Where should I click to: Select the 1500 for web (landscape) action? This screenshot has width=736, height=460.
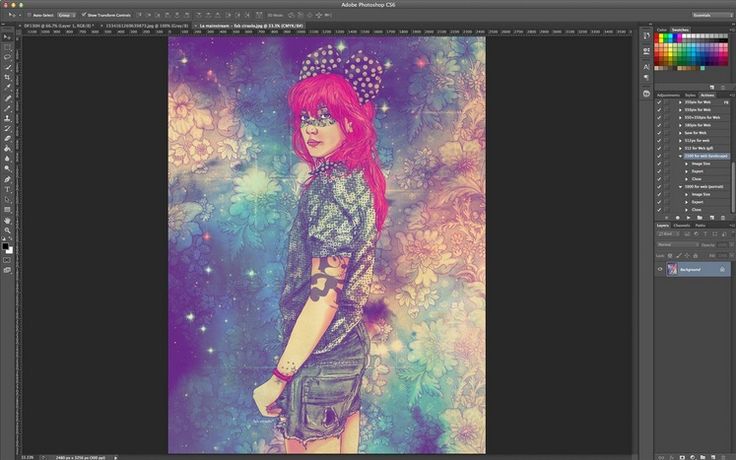706,156
